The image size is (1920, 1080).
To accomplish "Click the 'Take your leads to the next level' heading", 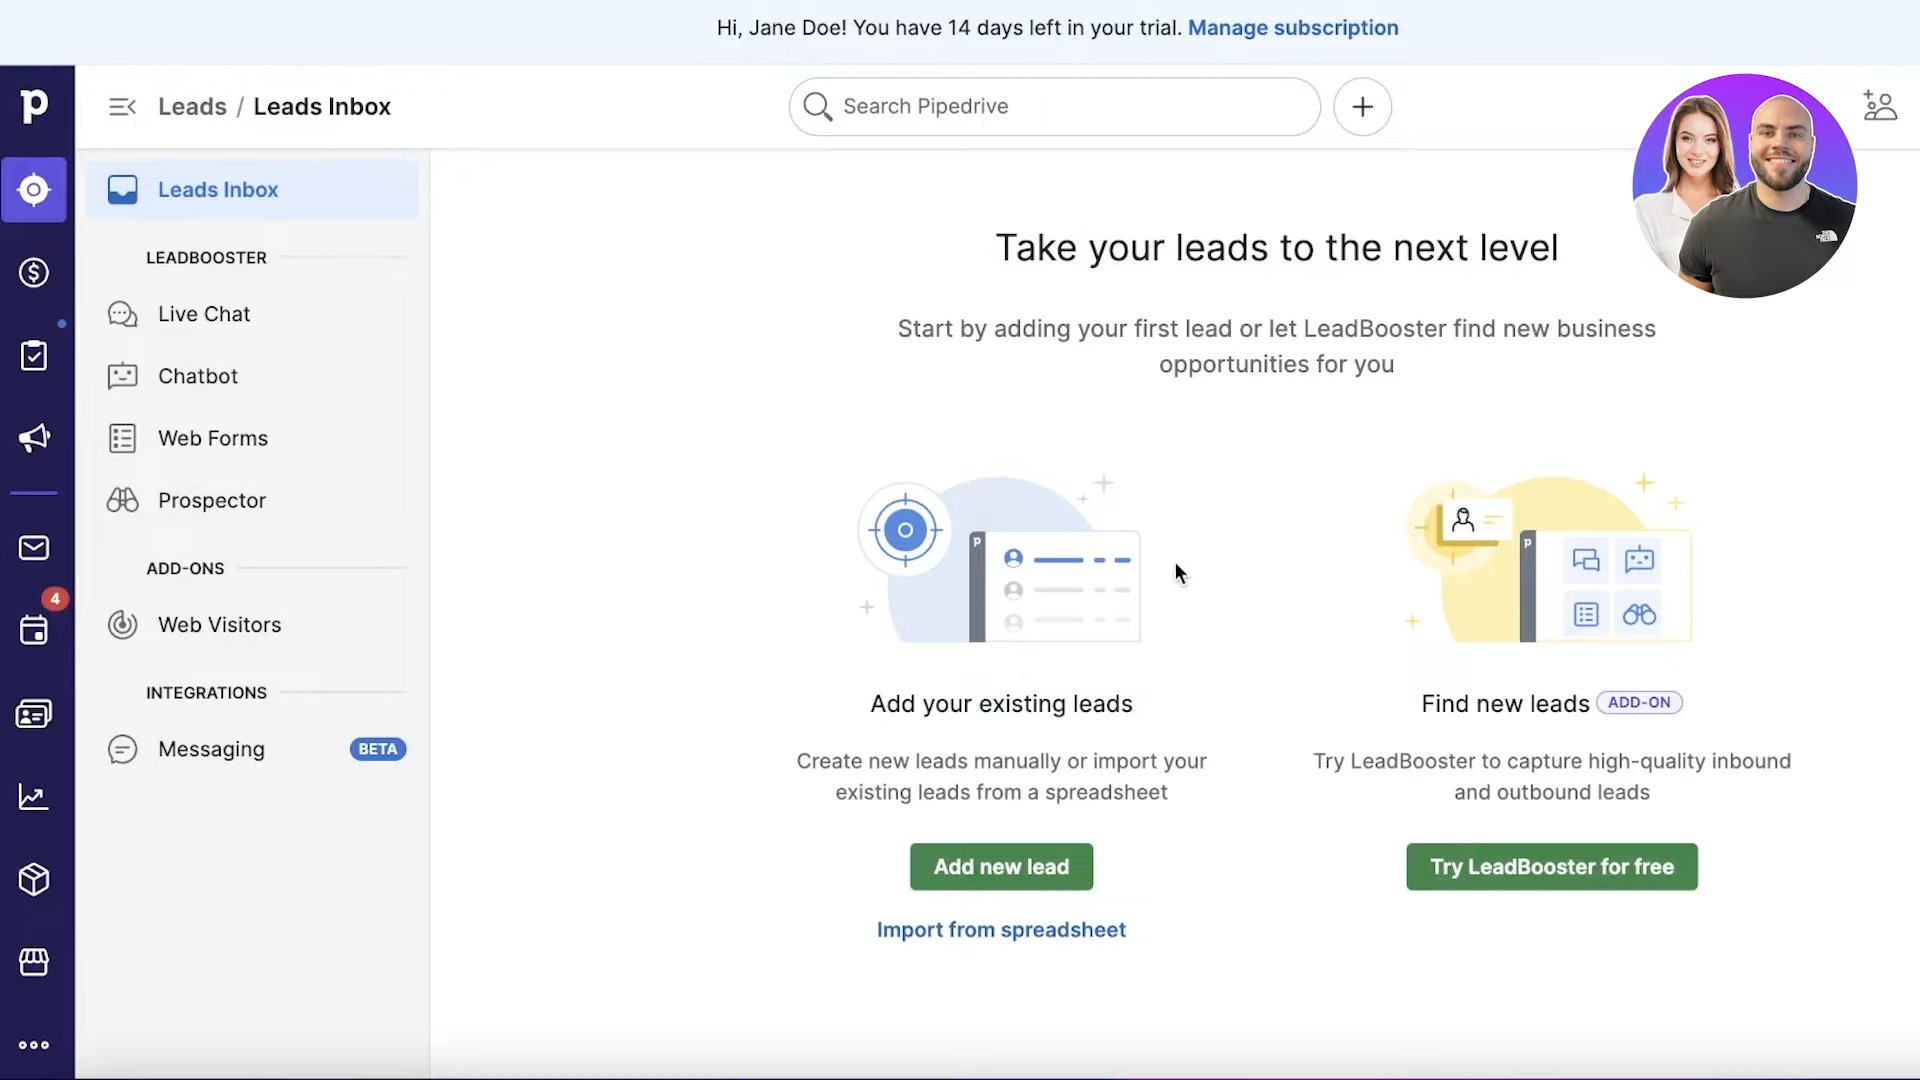I will pyautogui.click(x=1276, y=248).
